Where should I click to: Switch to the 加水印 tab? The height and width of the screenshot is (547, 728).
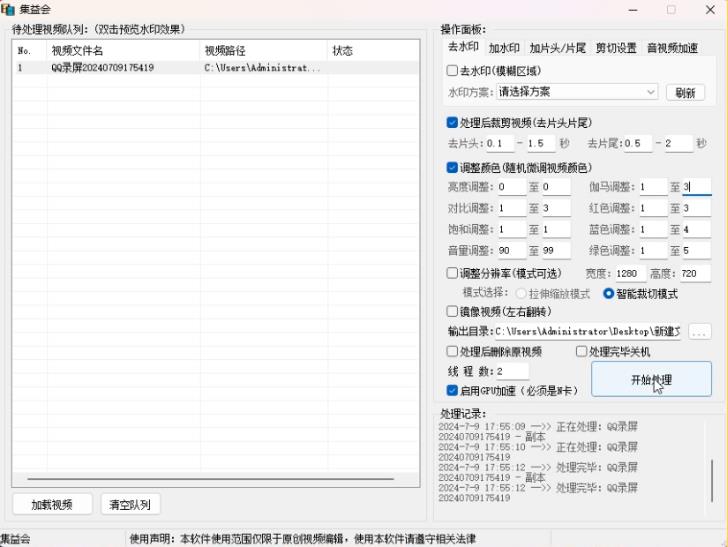503,47
